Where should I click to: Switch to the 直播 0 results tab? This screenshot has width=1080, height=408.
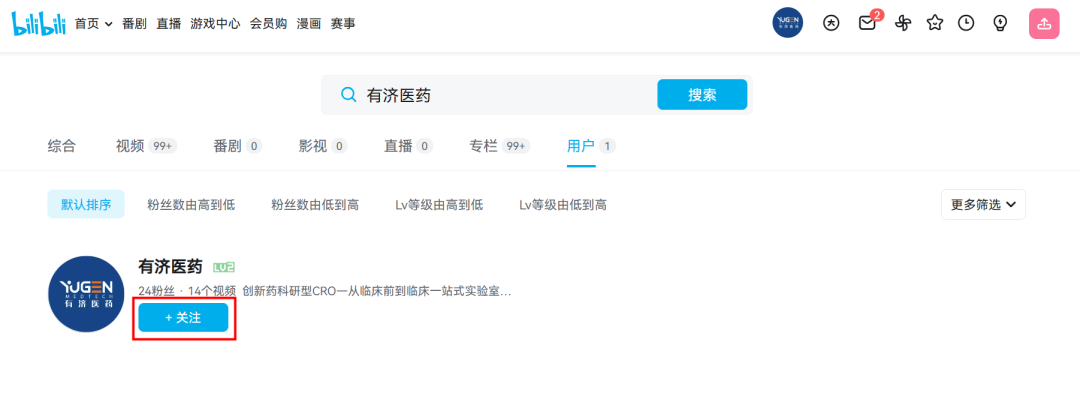408,146
